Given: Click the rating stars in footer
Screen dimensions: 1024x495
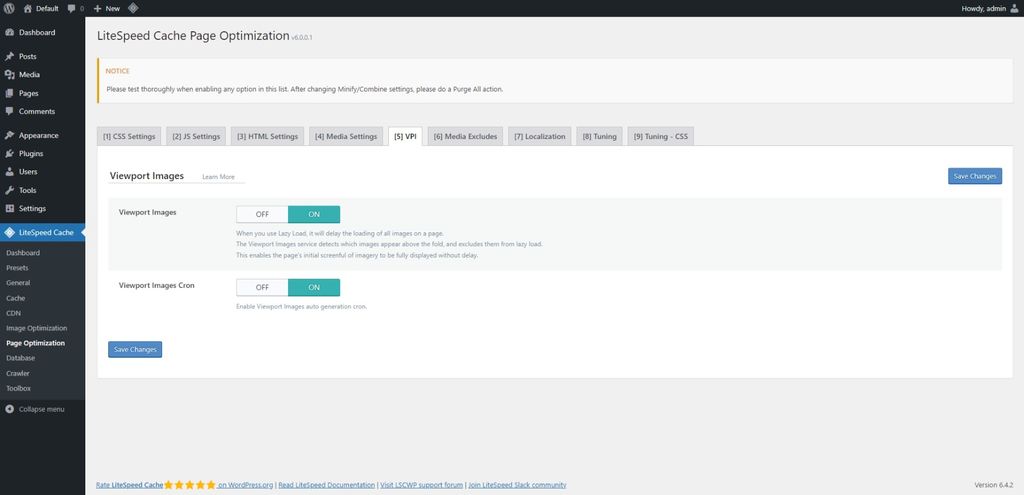Looking at the screenshot, I should tap(189, 485).
